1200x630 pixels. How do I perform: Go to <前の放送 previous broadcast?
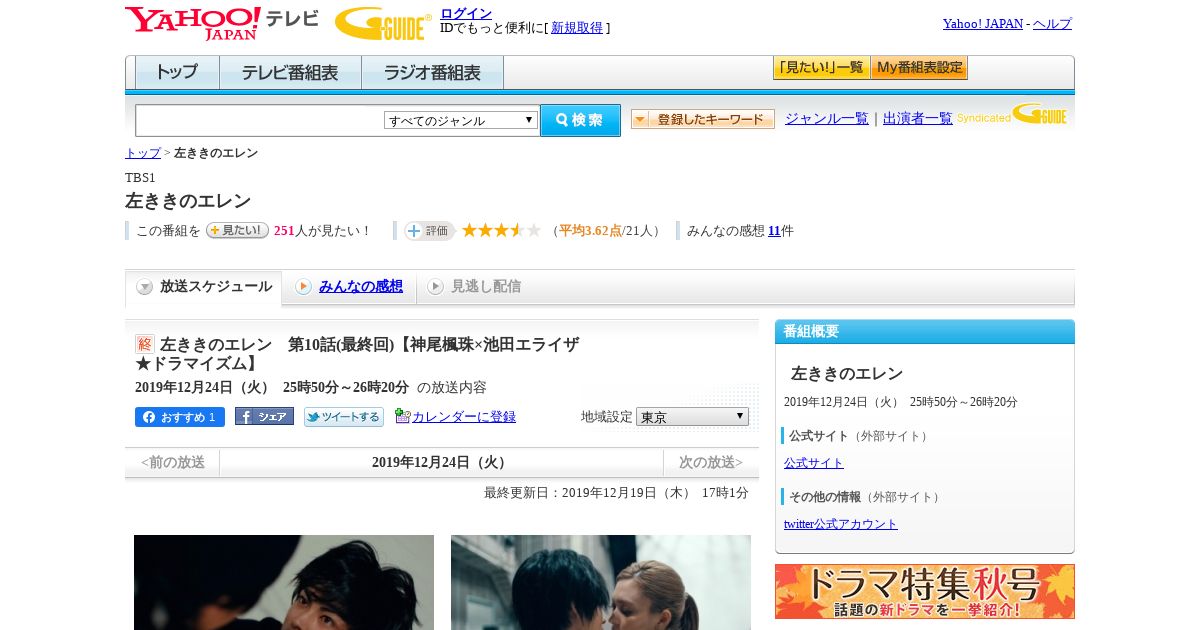click(x=173, y=463)
